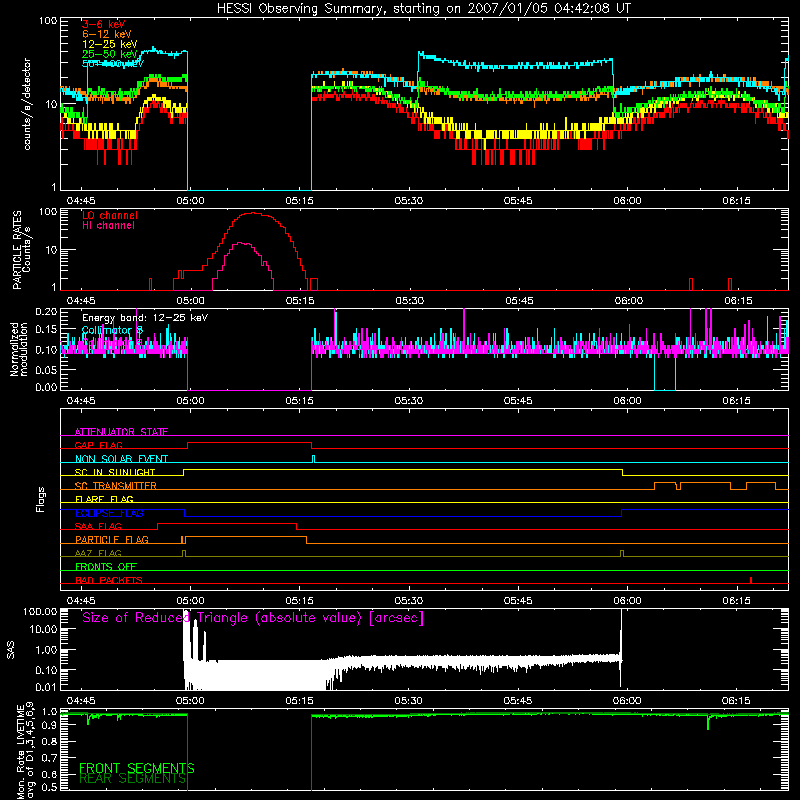Click the "counts/s/detector" y-axis label
Screen dimensions: 800x800
click(x=27, y=104)
